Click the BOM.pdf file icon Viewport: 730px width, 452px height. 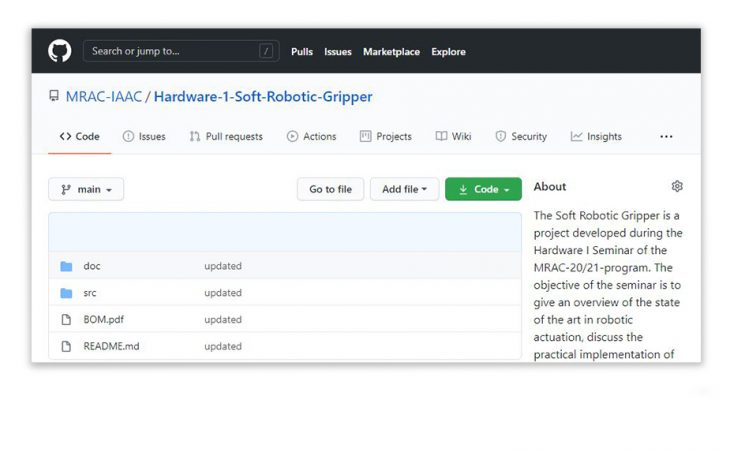point(66,320)
